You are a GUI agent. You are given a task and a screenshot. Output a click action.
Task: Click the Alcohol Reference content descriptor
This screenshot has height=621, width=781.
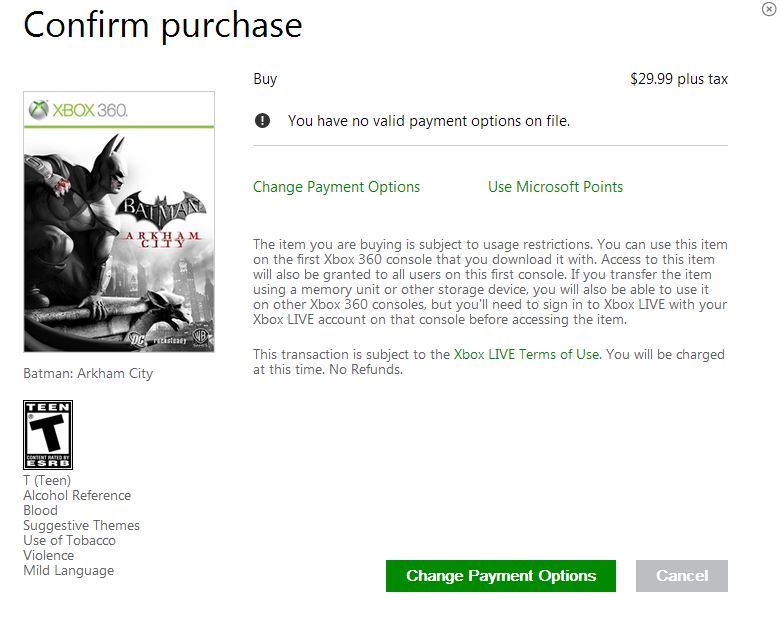[x=77, y=495]
